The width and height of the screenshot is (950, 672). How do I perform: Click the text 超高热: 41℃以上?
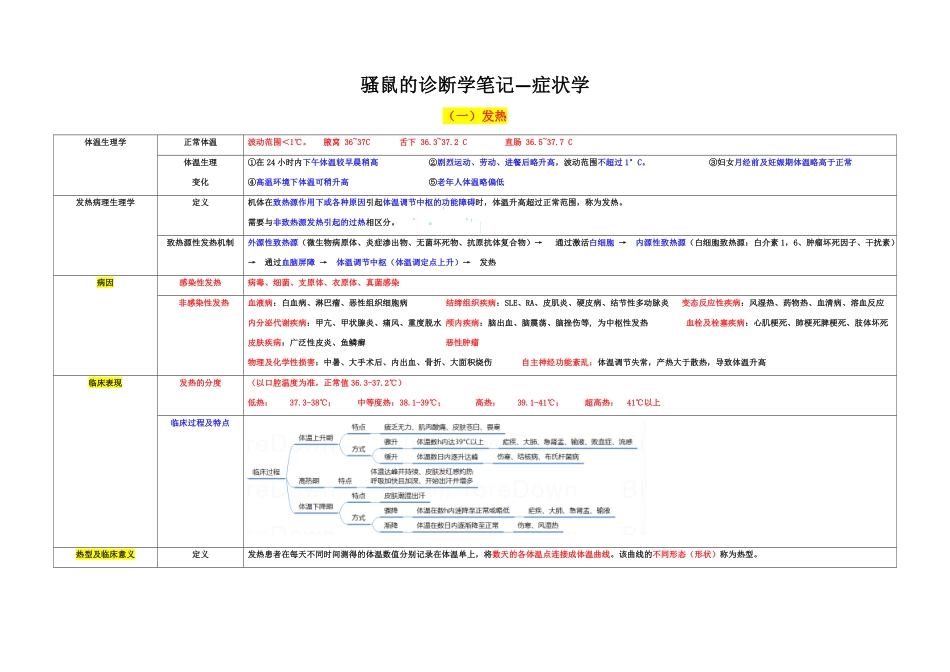(x=622, y=402)
